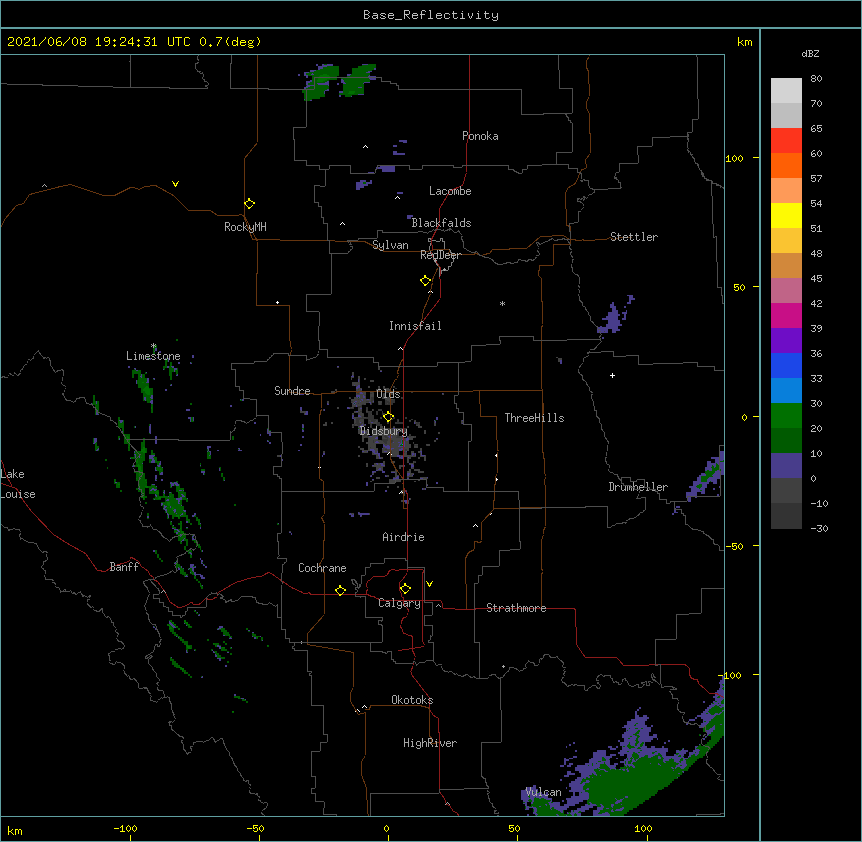862x842 pixels.
Task: Click the magenta 42 dBZ legend swatch
Action: tap(786, 315)
